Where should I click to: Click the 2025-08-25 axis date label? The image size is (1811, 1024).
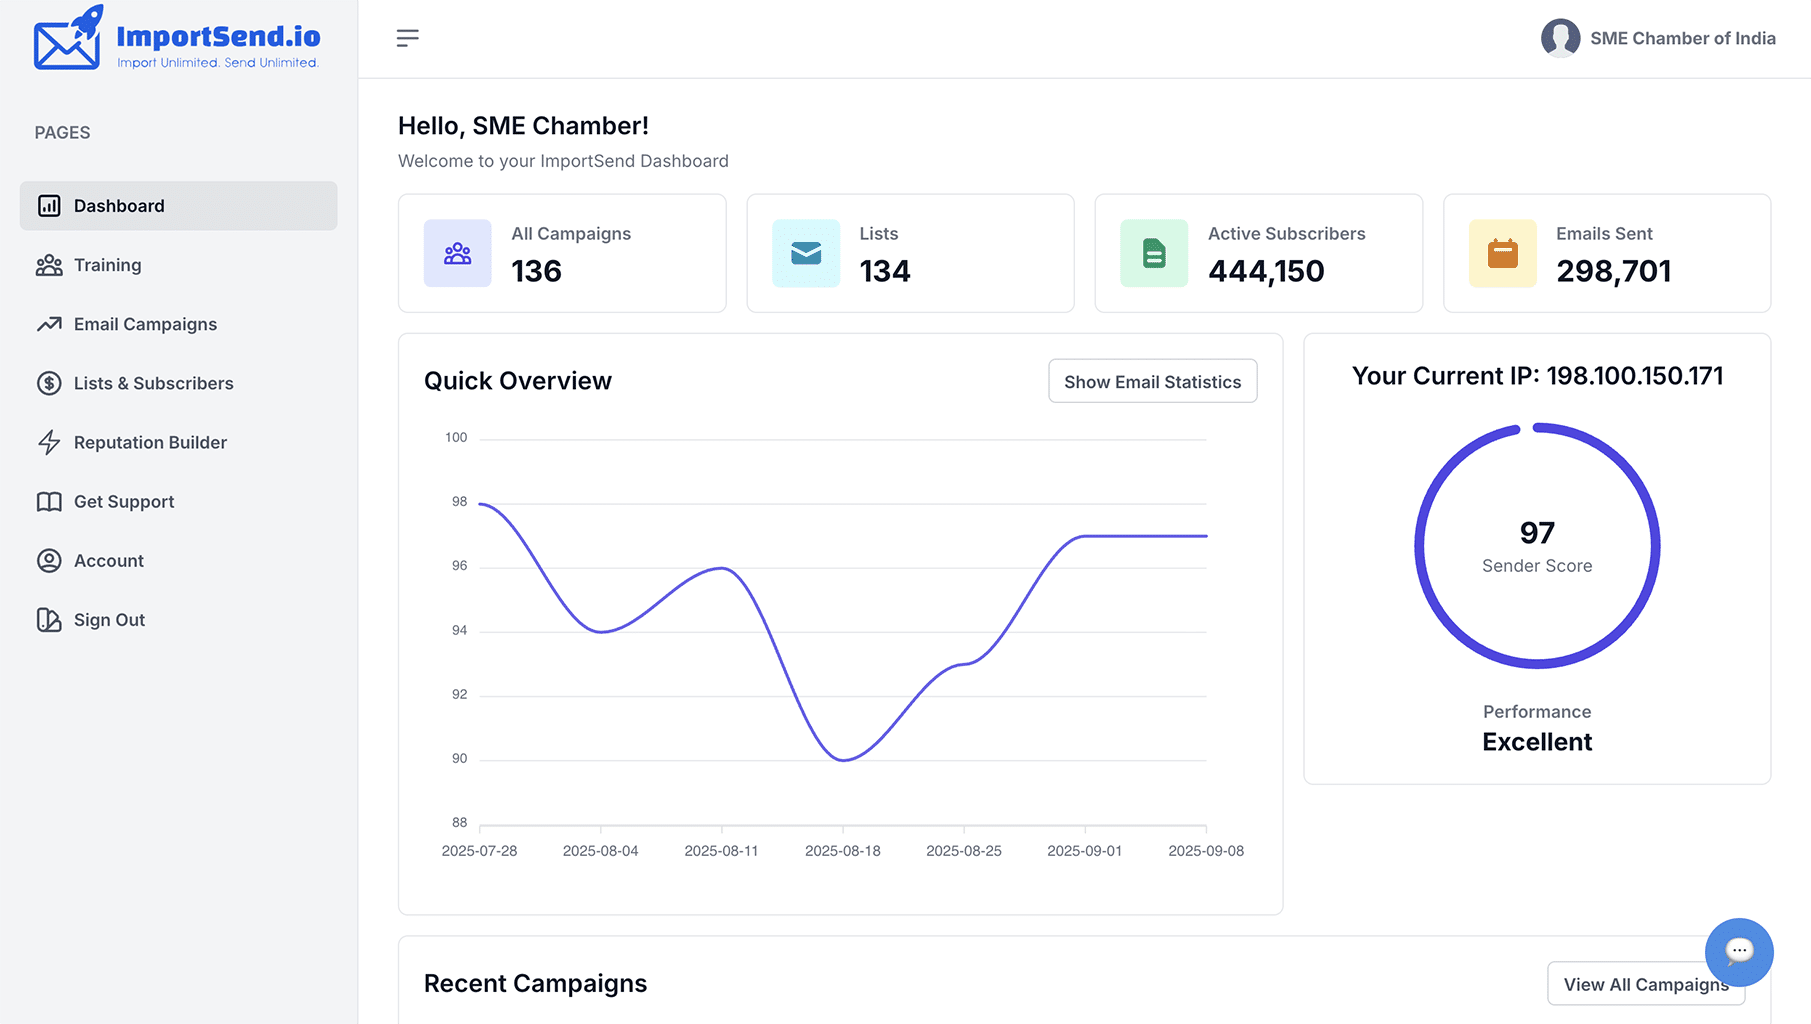[x=964, y=851]
